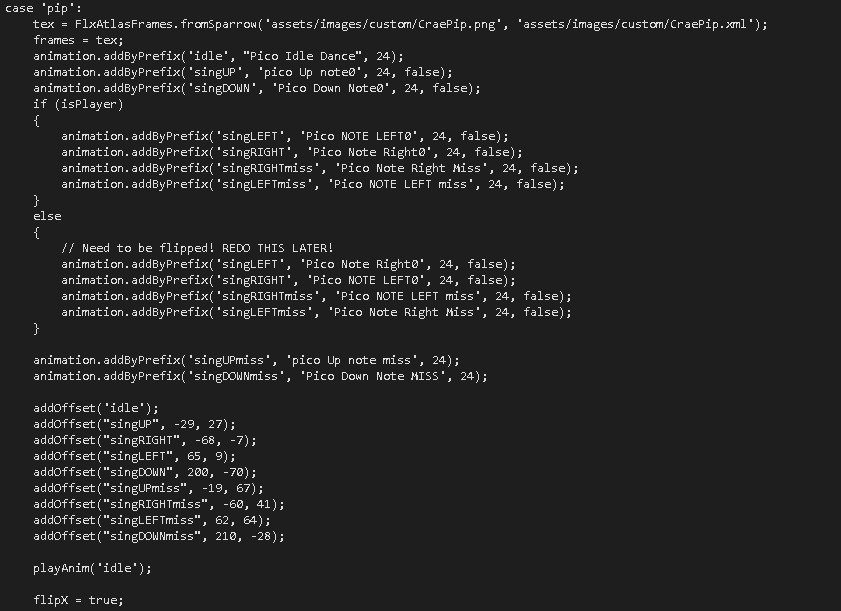
Task: Click the "case 'pip':" line
Action: coord(43,8)
